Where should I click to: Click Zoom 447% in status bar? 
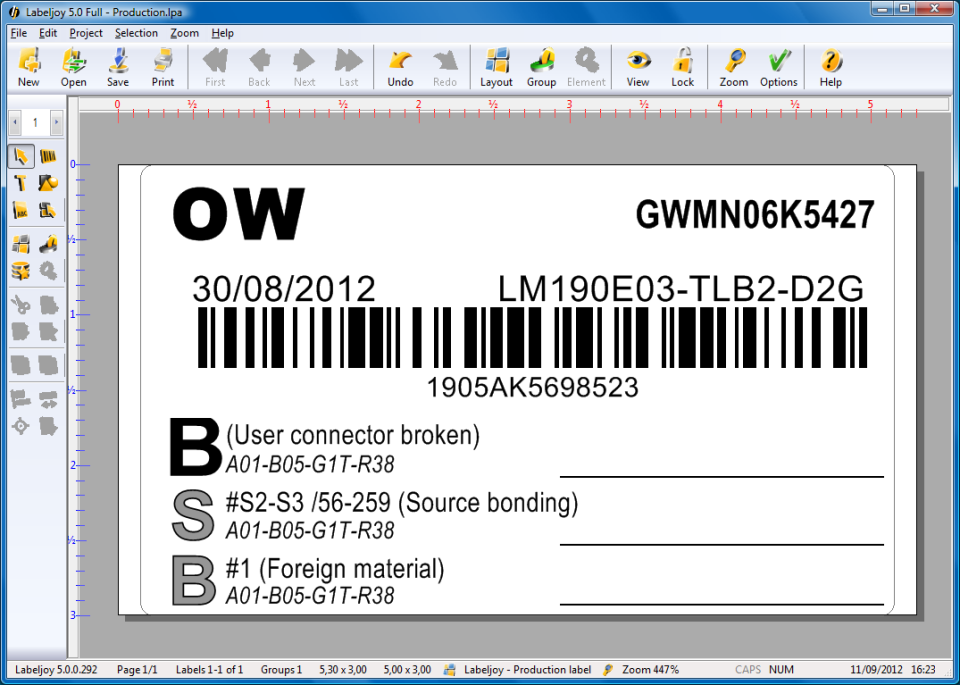(x=650, y=670)
